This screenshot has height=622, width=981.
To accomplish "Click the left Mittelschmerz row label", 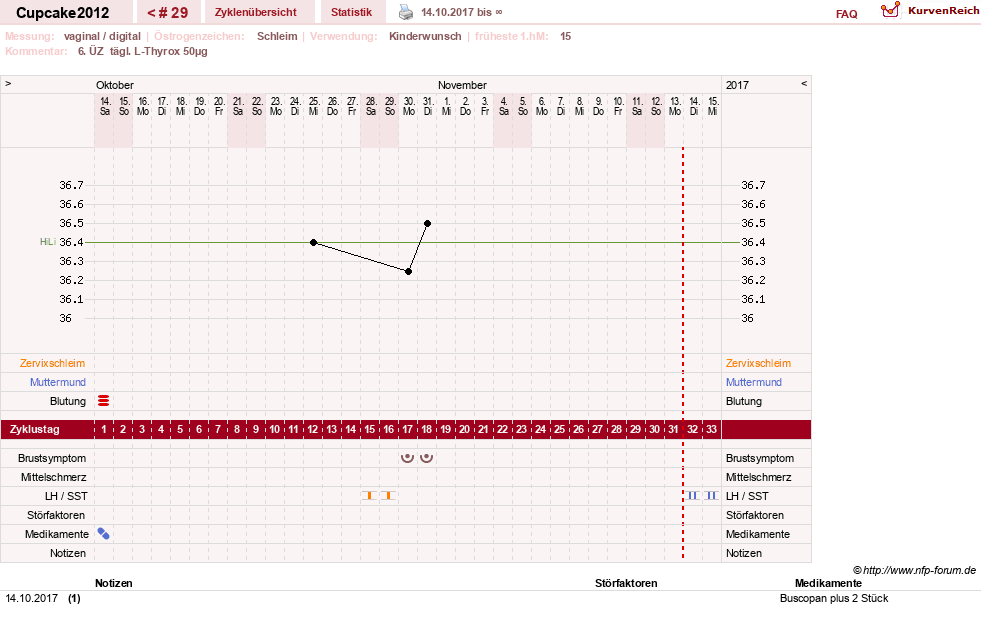I will coord(54,477).
